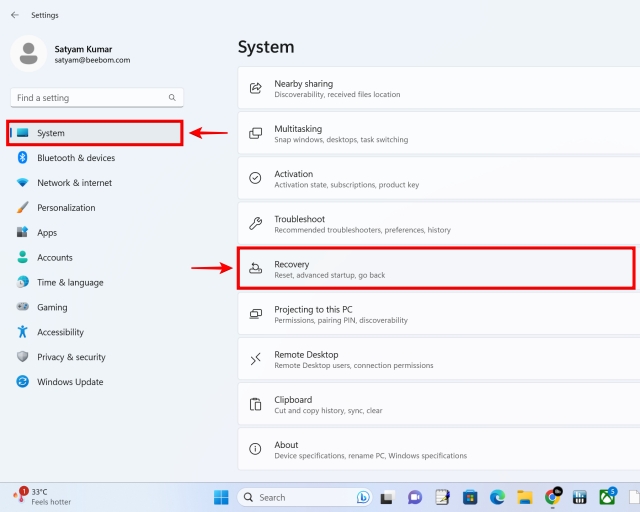640x512 pixels.
Task: Open Recovery settings
Action: 436,269
